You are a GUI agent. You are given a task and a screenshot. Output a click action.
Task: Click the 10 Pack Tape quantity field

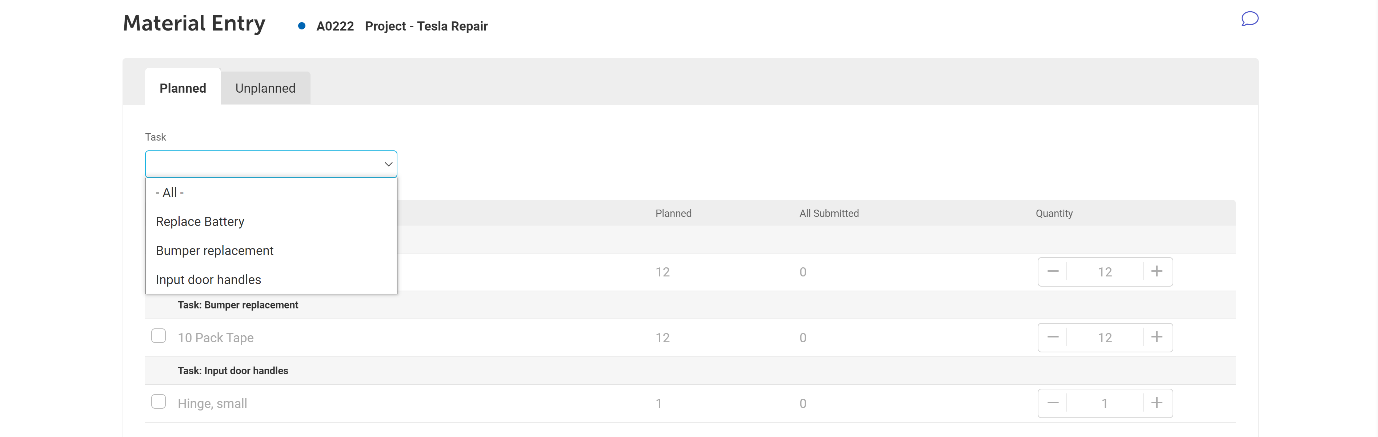[1105, 338]
